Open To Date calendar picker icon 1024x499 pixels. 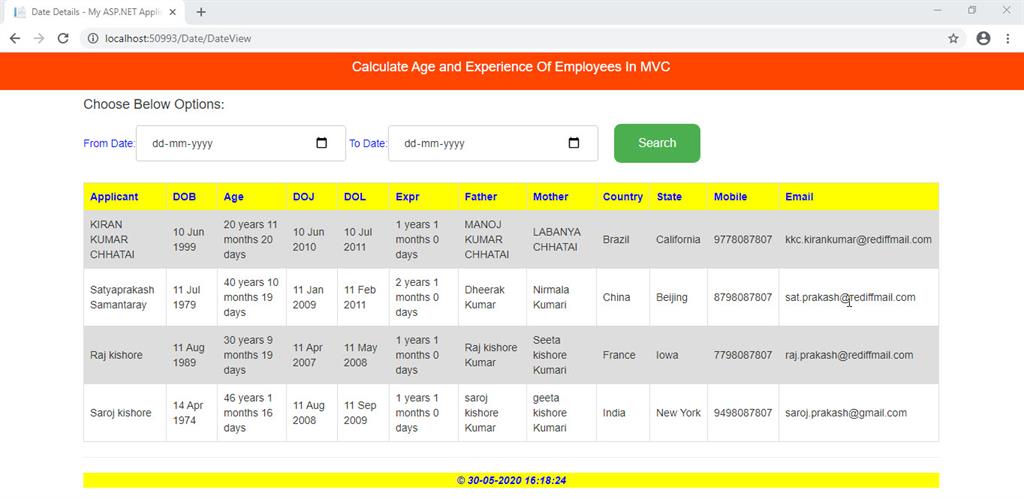(x=573, y=143)
